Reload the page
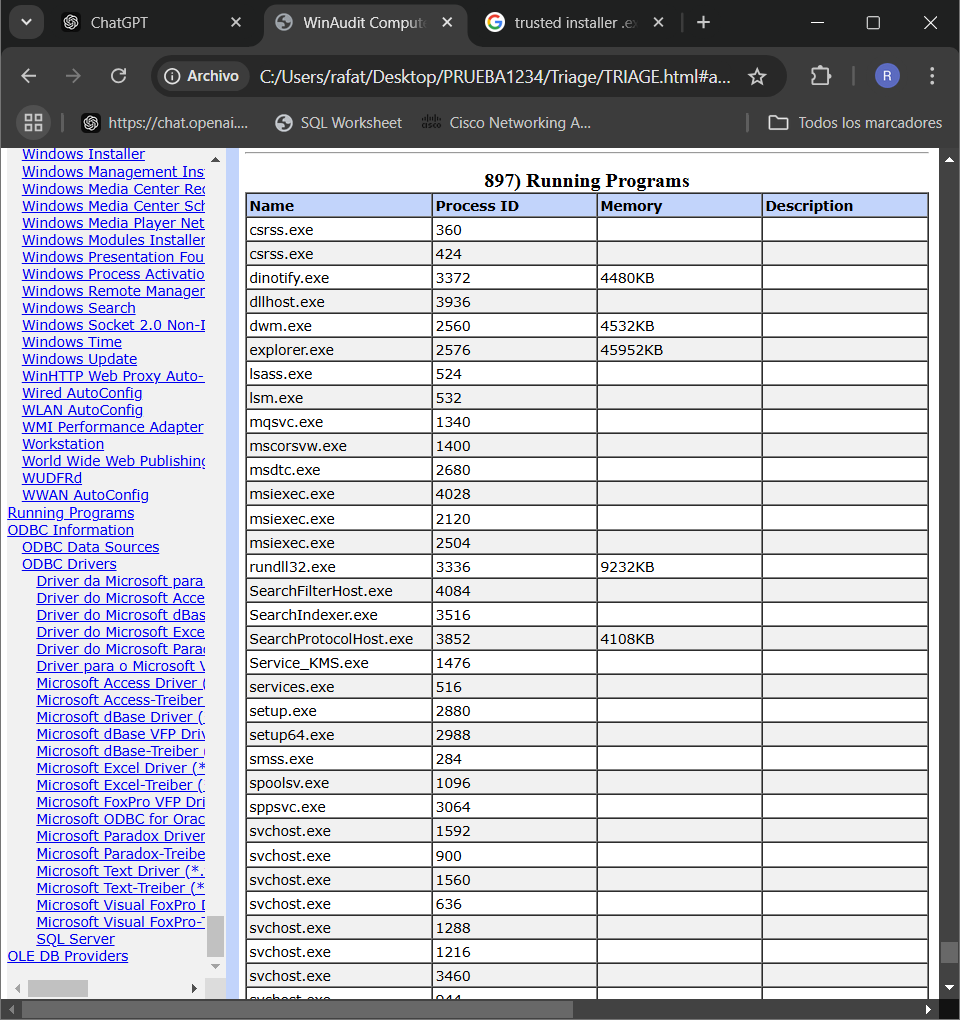 click(118, 76)
